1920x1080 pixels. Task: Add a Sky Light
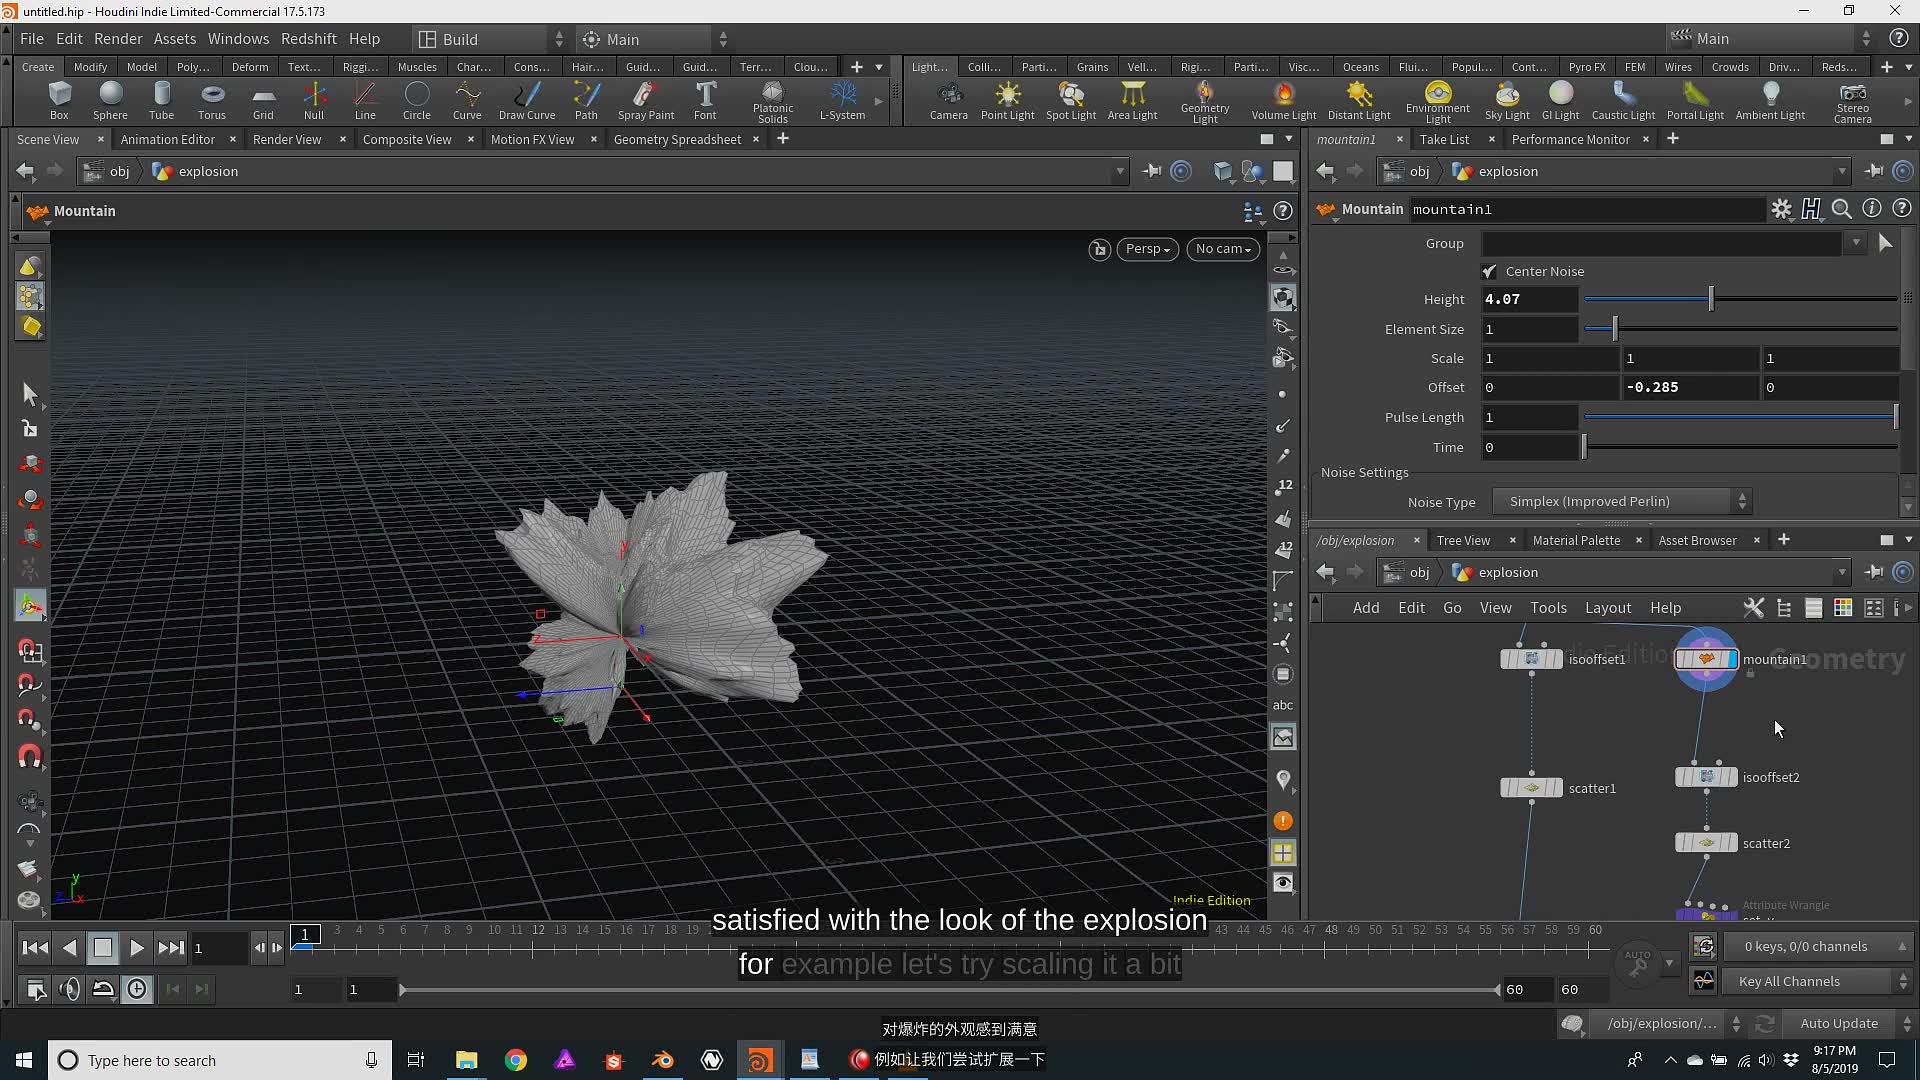pyautogui.click(x=1507, y=101)
